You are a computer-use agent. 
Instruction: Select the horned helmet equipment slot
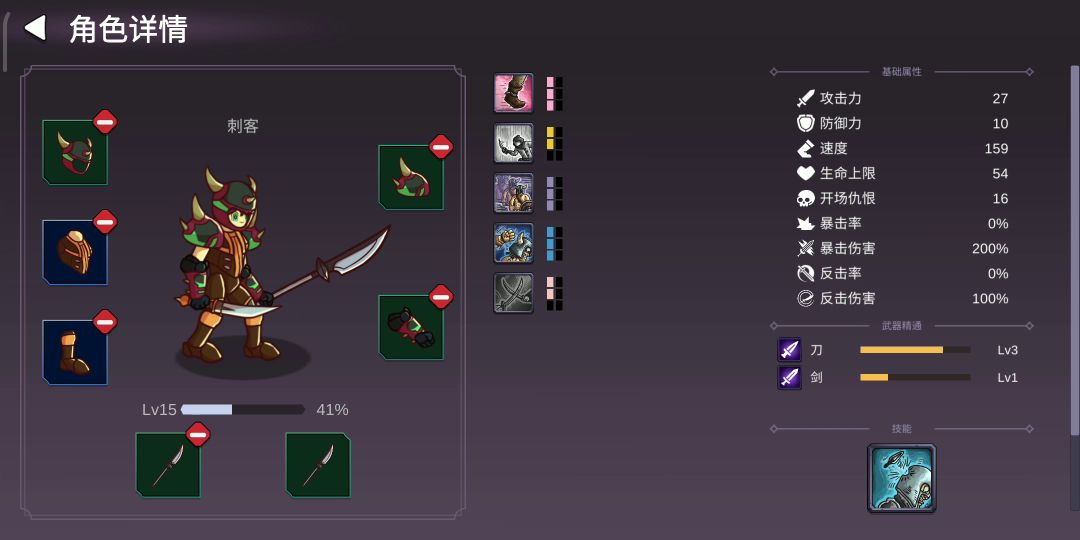[x=75, y=152]
